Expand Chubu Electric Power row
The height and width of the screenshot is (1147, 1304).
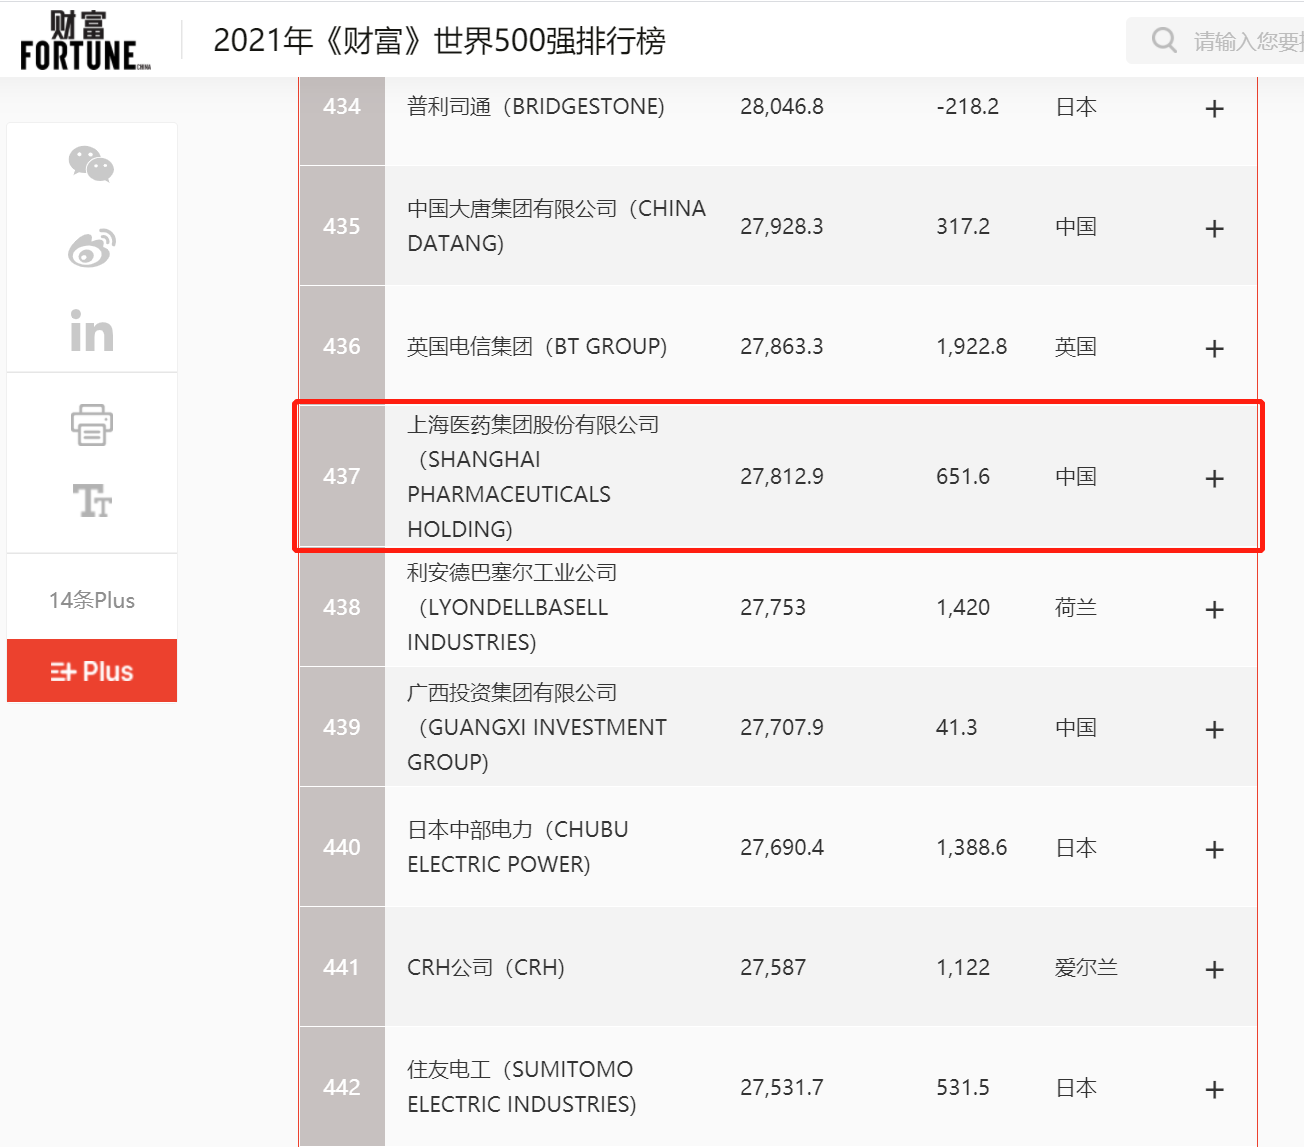tap(1214, 849)
